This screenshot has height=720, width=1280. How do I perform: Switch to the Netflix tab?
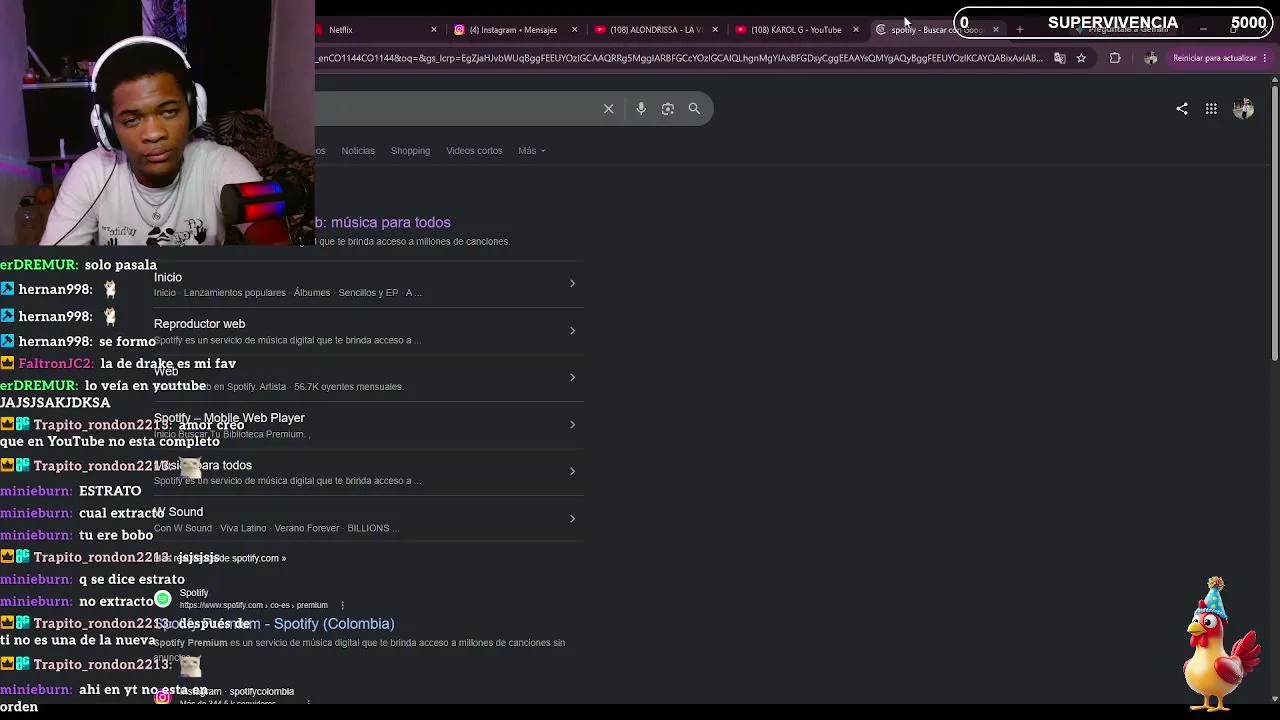click(x=375, y=30)
